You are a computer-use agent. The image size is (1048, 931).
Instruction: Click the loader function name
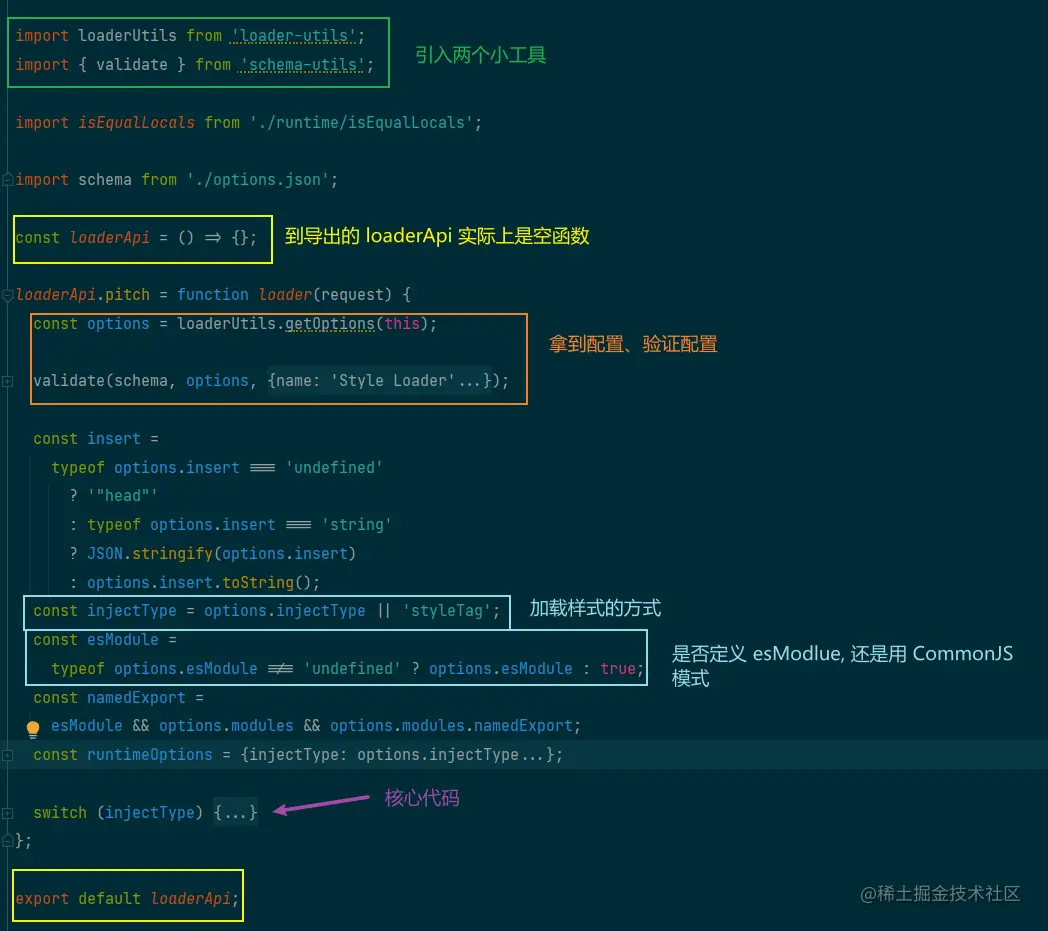(x=285, y=295)
